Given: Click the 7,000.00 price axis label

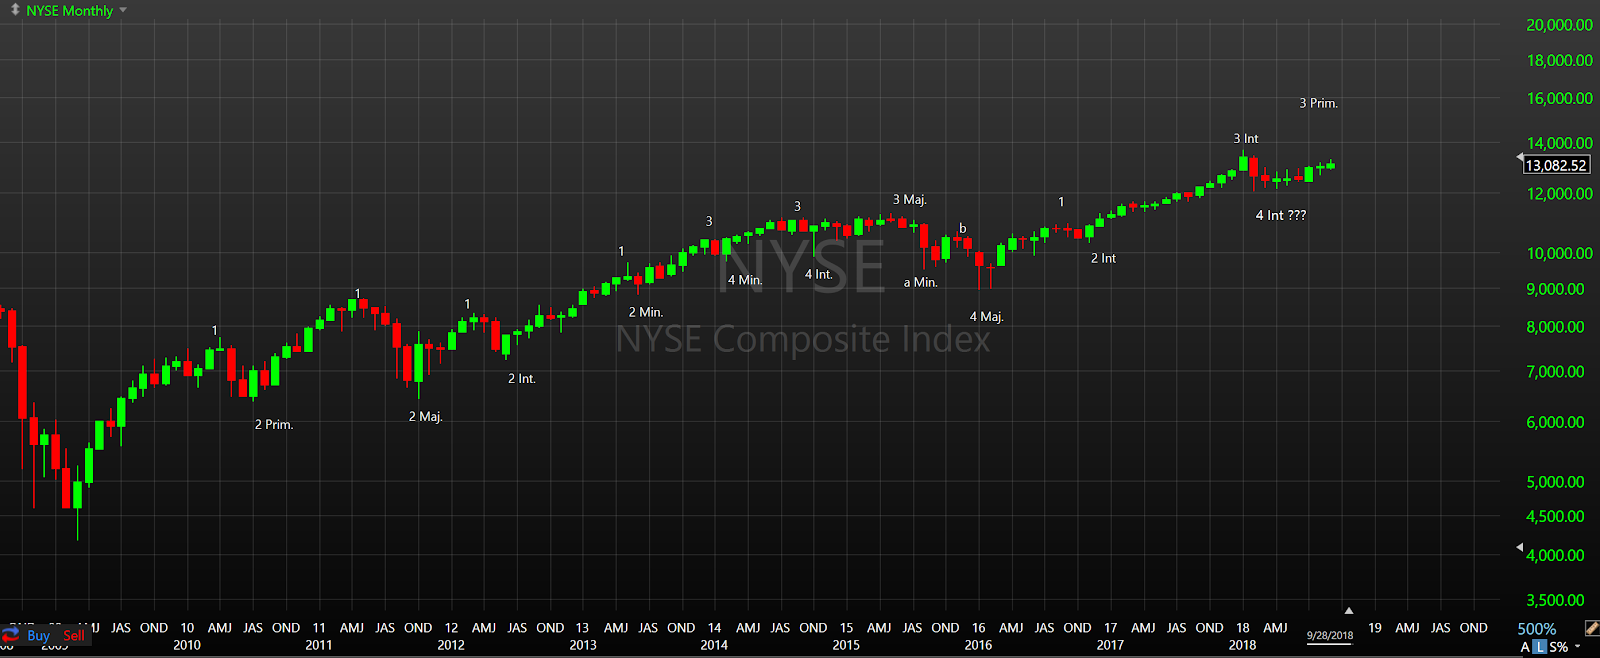Looking at the screenshot, I should (x=1555, y=371).
